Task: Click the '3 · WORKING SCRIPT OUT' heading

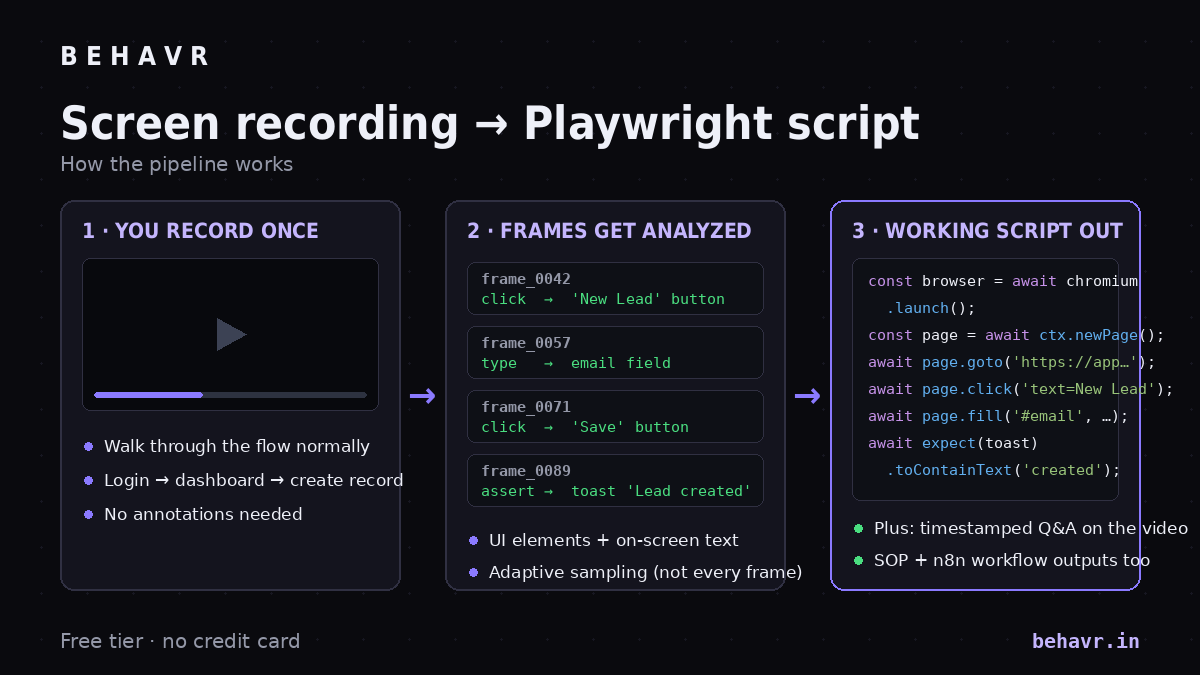Action: coord(987,231)
